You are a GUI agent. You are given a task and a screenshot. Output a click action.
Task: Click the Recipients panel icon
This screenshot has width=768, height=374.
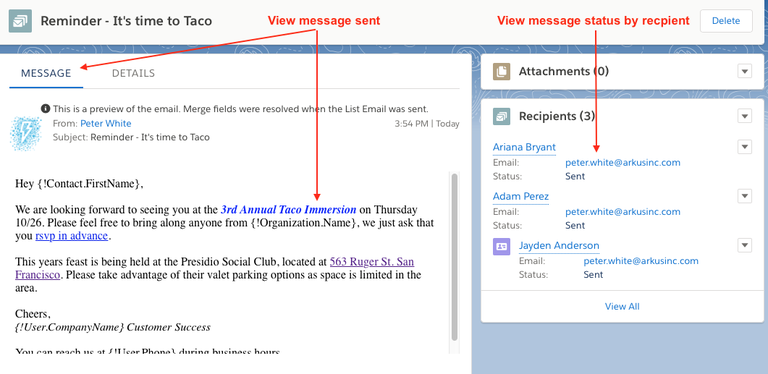pyautogui.click(x=501, y=117)
